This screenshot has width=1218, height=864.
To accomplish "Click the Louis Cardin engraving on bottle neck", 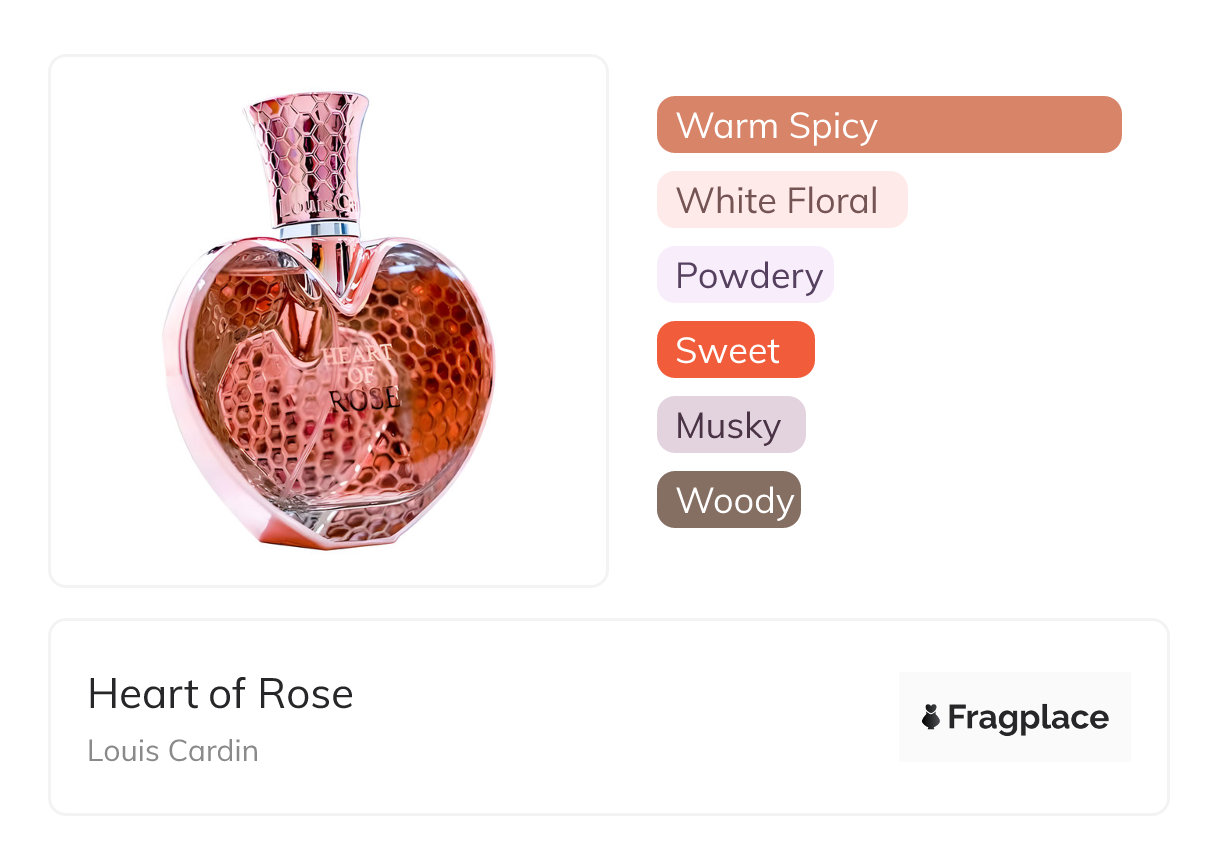I will (x=318, y=205).
